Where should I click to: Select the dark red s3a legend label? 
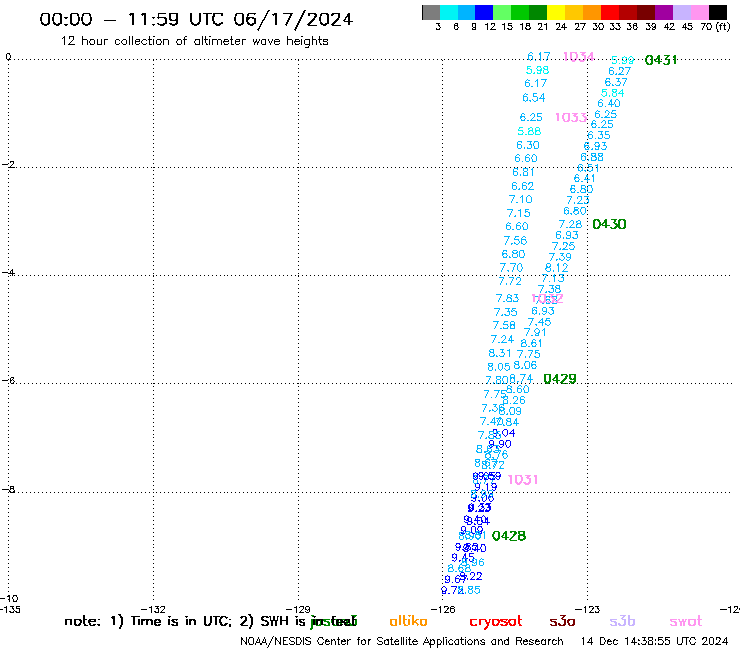point(562,621)
